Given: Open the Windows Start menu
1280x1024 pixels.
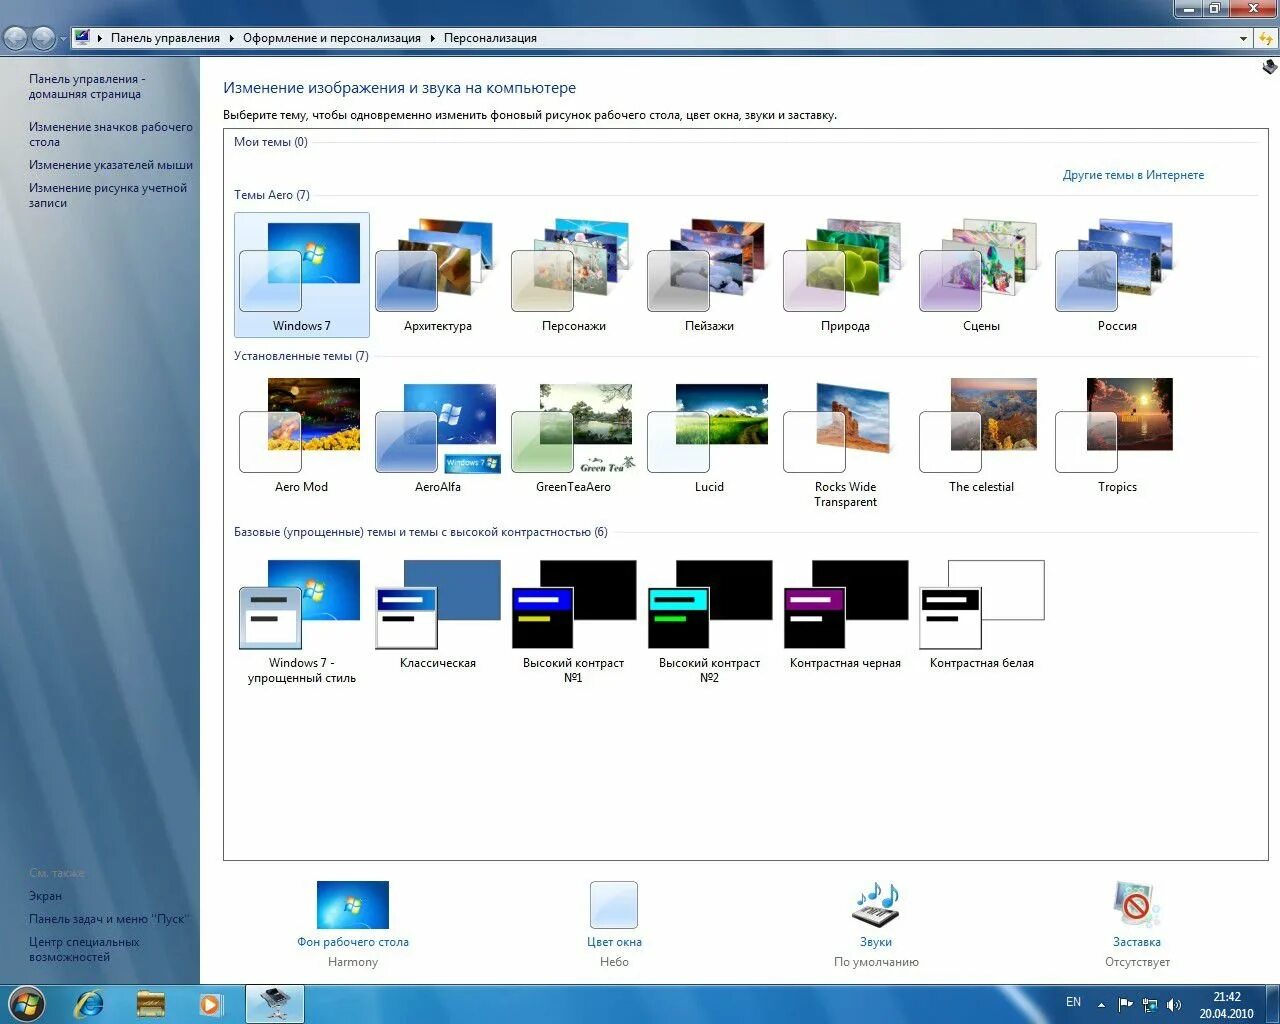Looking at the screenshot, I should tap(27, 1003).
